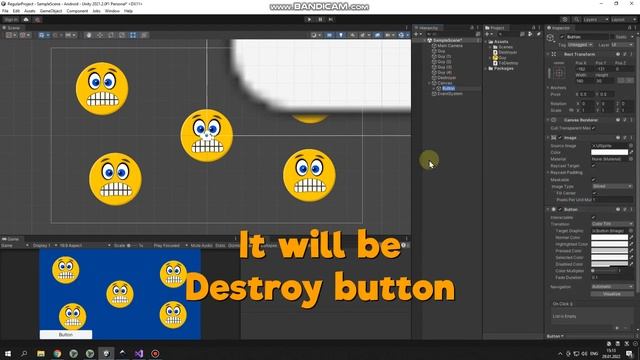Expand the Packages folder in Project
Image resolution: width=640 pixels, height=360 pixels.
pyautogui.click(x=487, y=69)
